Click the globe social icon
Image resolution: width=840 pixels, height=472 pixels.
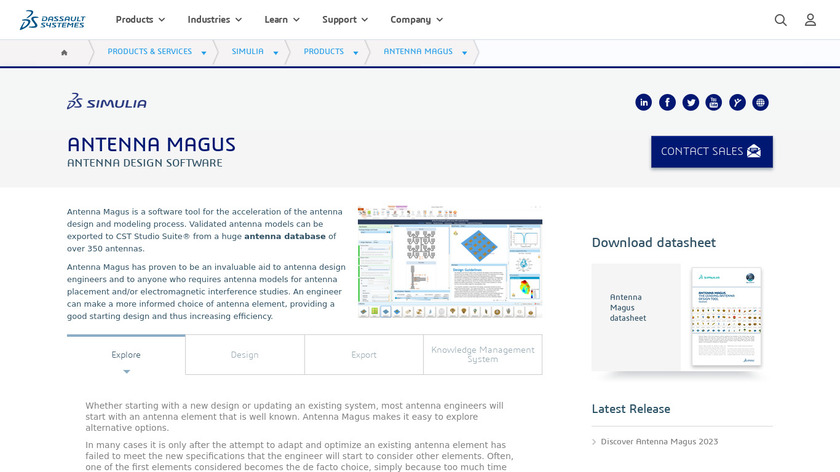760,102
